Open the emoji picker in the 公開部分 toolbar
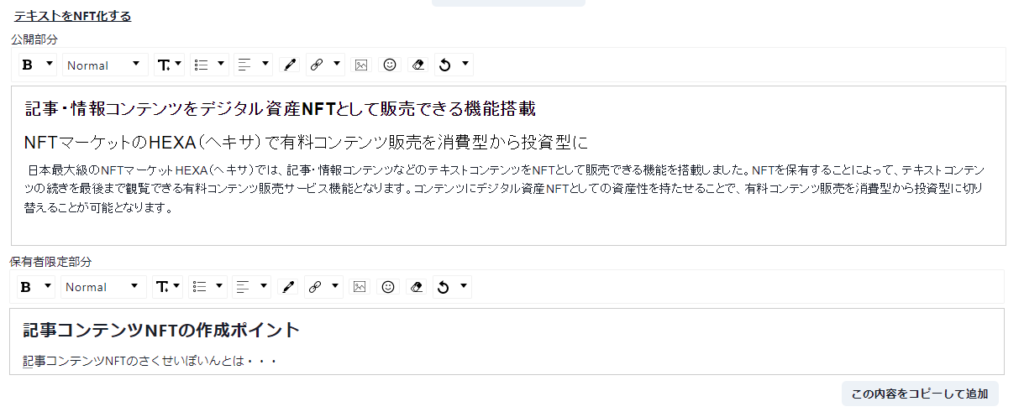This screenshot has width=1024, height=412. (390, 65)
